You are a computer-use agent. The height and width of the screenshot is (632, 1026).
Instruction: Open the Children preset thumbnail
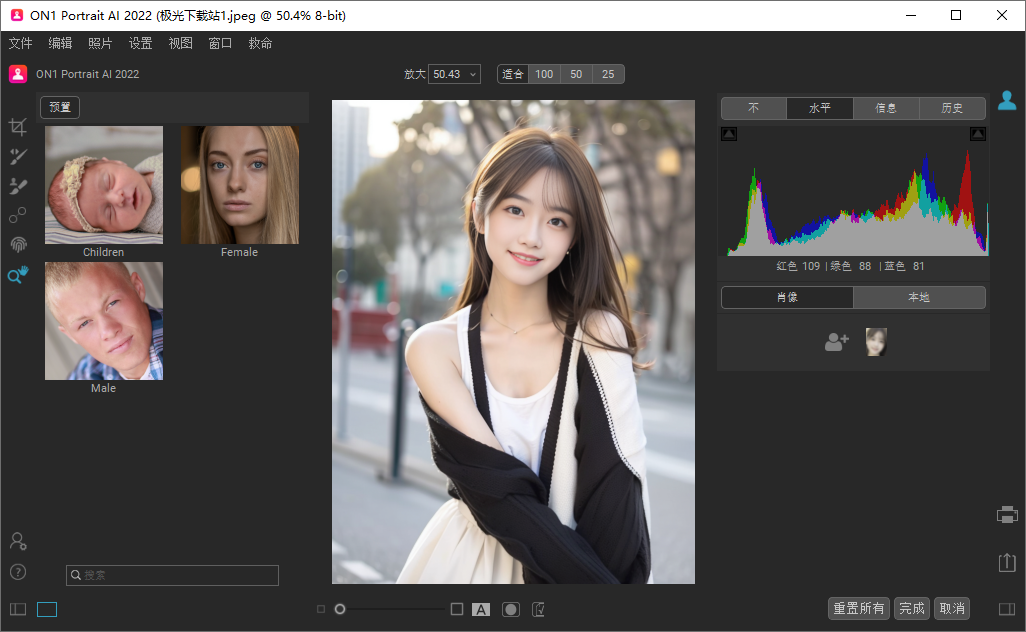coord(103,185)
